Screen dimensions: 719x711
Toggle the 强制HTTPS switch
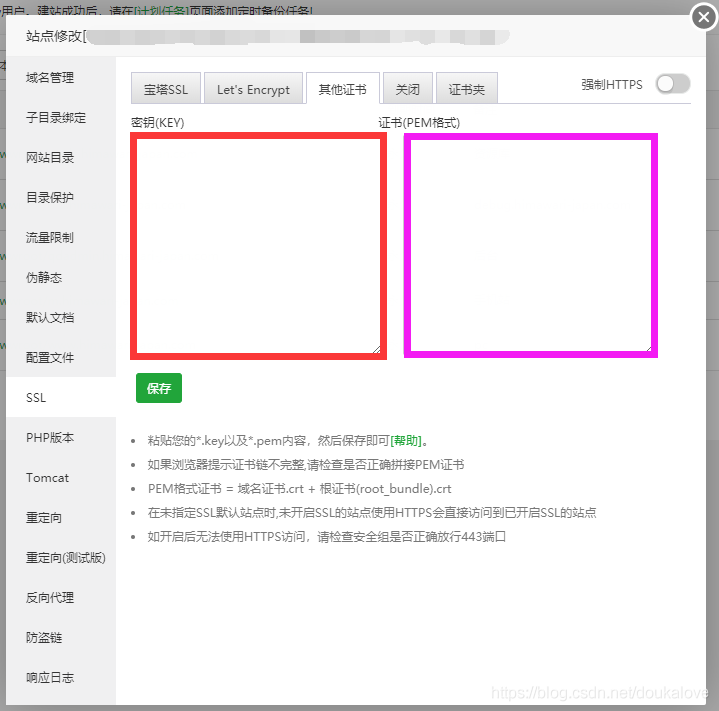(x=672, y=85)
